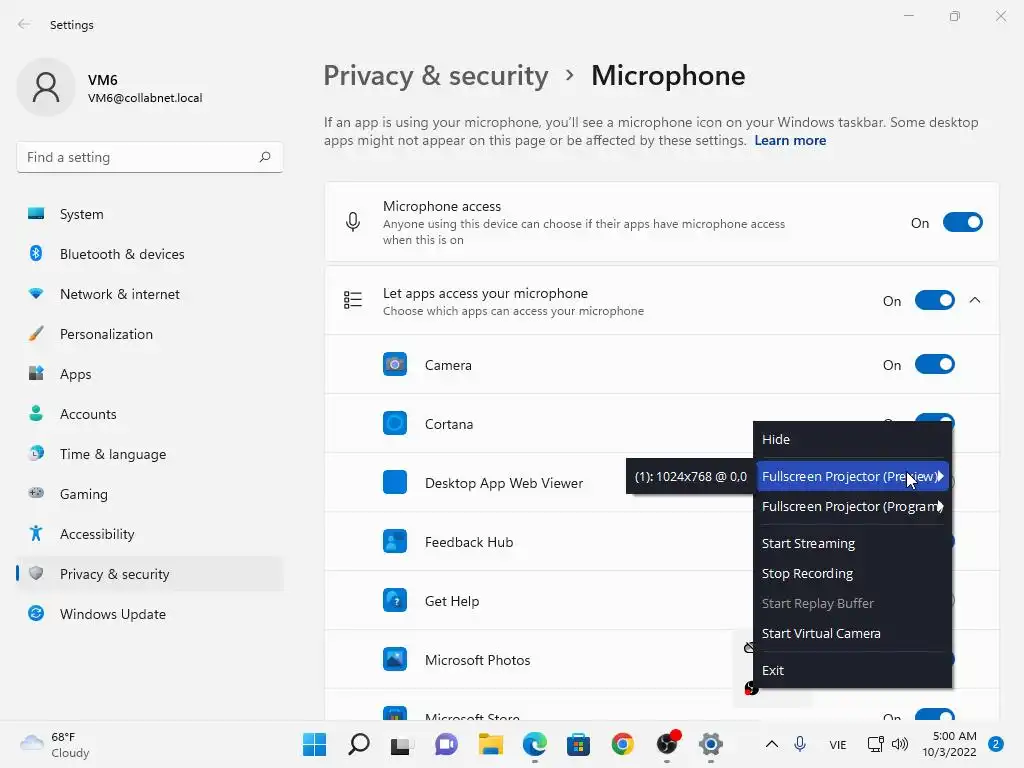Screen dimensions: 1024x768
Task: Open the Chat app from taskbar
Action: click(x=447, y=744)
